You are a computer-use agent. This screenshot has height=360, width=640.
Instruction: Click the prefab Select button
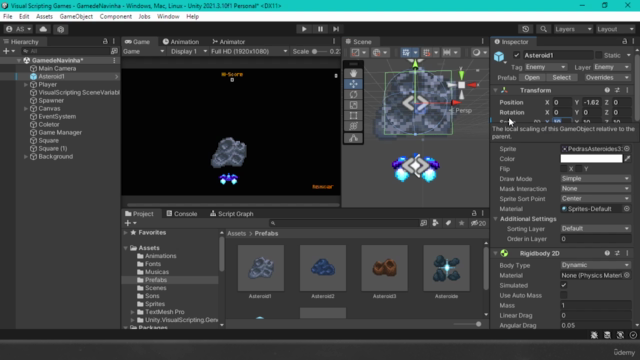click(x=562, y=78)
